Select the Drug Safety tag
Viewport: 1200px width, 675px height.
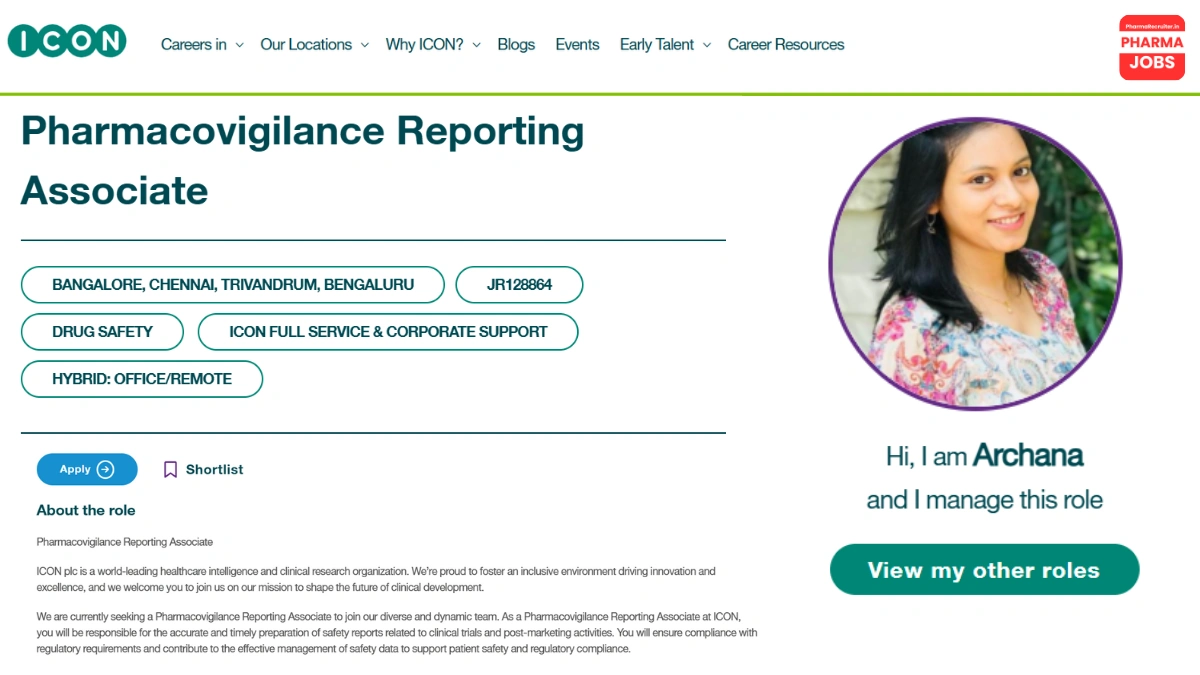[x=102, y=332]
